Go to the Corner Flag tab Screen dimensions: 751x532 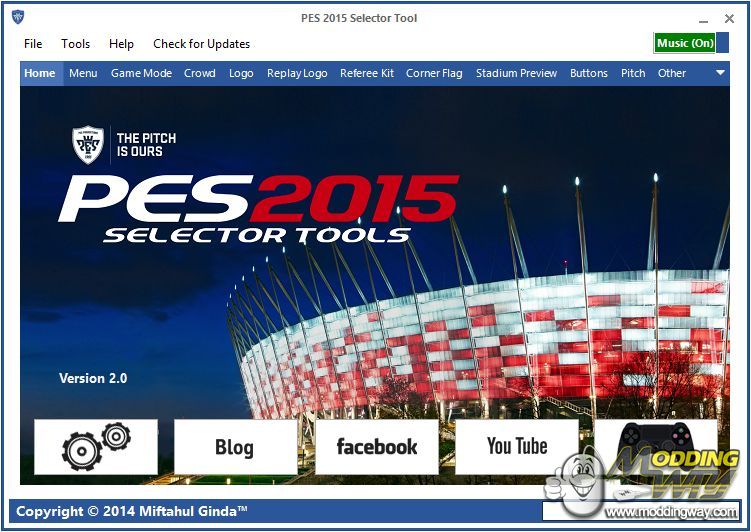pyautogui.click(x=434, y=73)
